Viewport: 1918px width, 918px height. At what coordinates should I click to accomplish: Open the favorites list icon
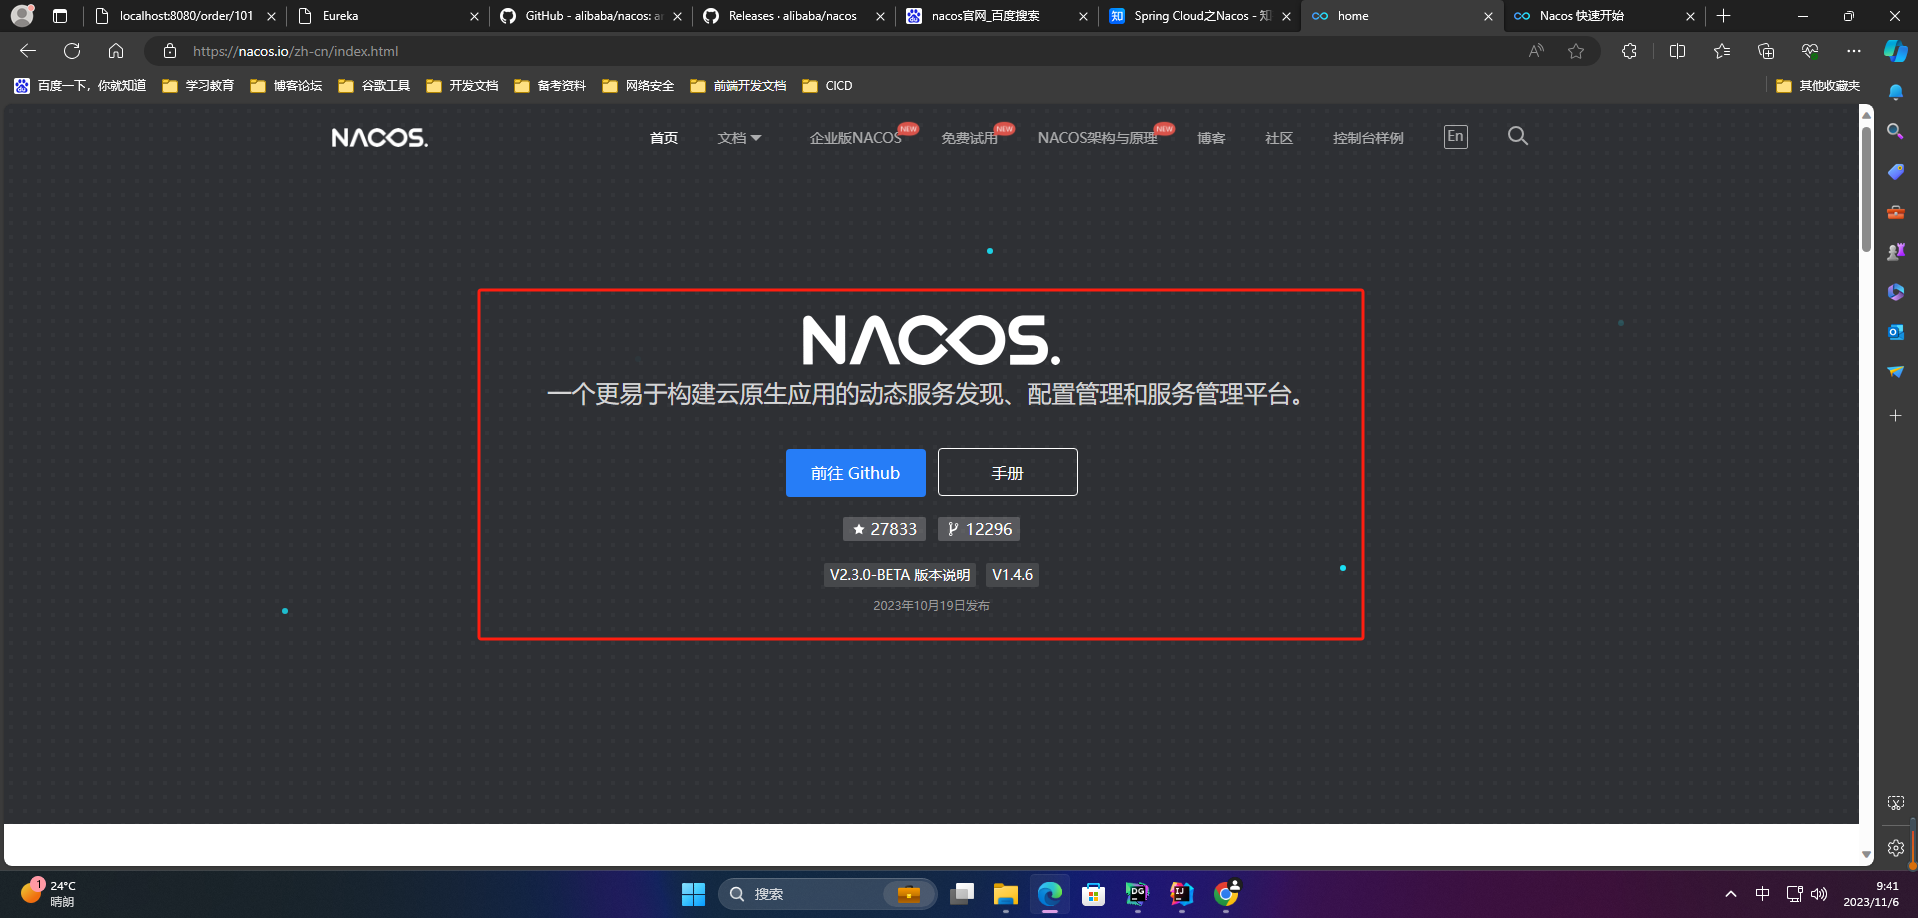click(1721, 51)
